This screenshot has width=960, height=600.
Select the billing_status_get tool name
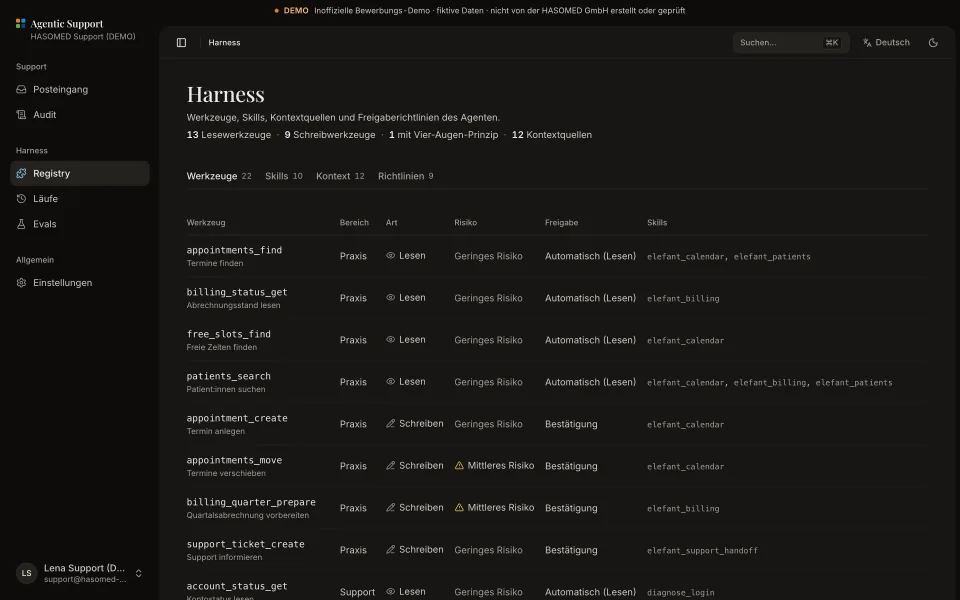click(237, 292)
